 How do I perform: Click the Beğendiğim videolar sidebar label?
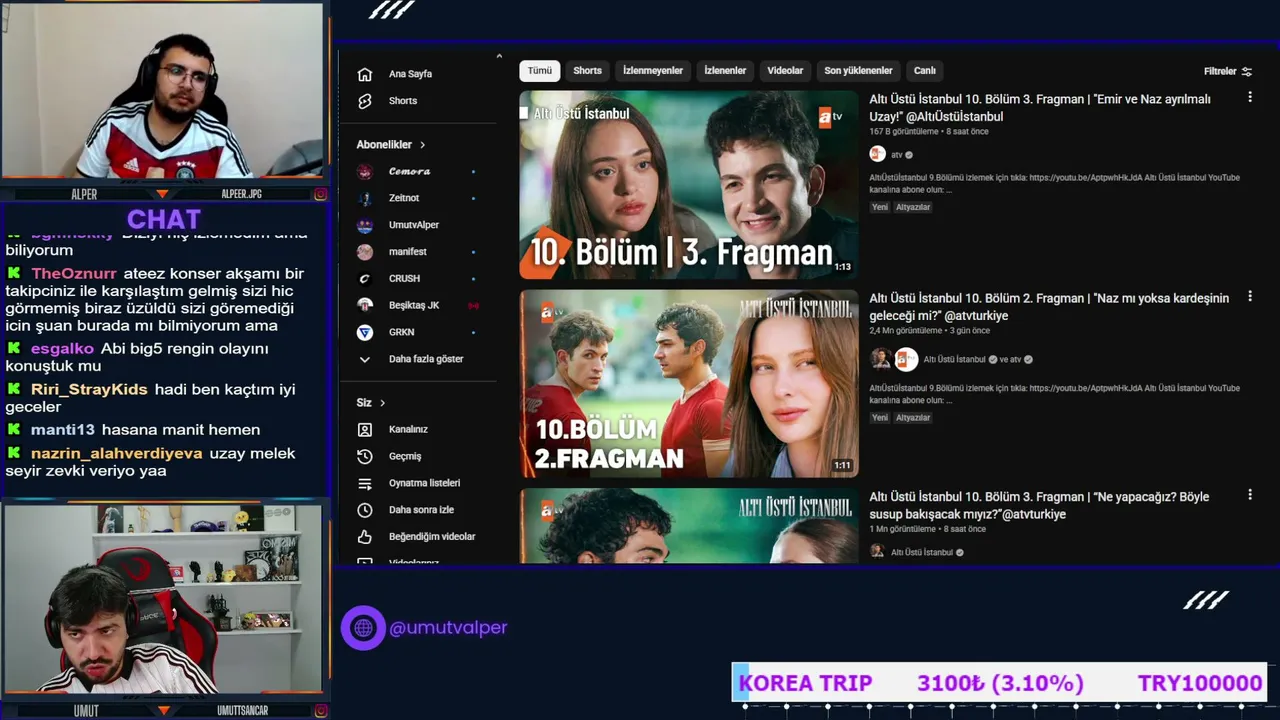point(432,537)
